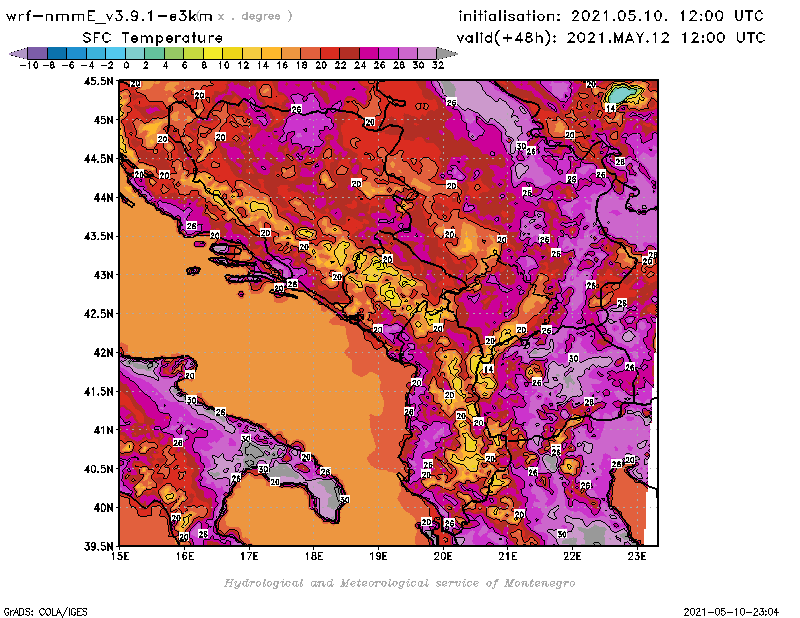Screen dimensions: 800x618
Task: Click the legend swatch between 28 and 30
Action: (x=407, y=53)
